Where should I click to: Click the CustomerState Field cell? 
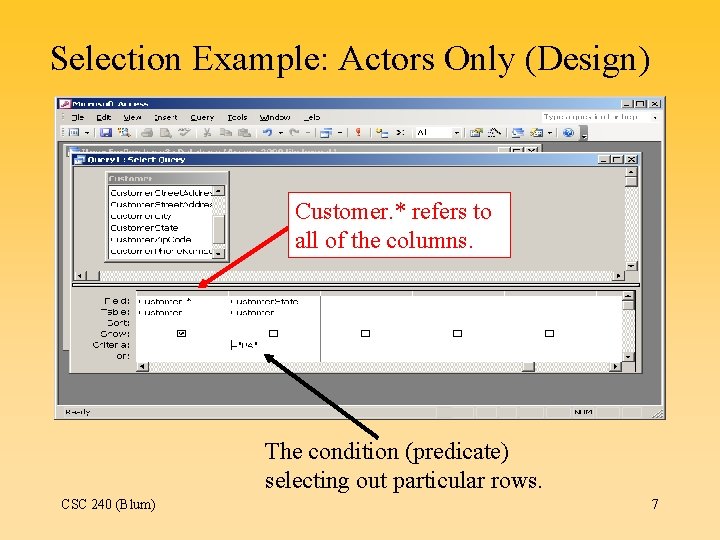(x=275, y=302)
